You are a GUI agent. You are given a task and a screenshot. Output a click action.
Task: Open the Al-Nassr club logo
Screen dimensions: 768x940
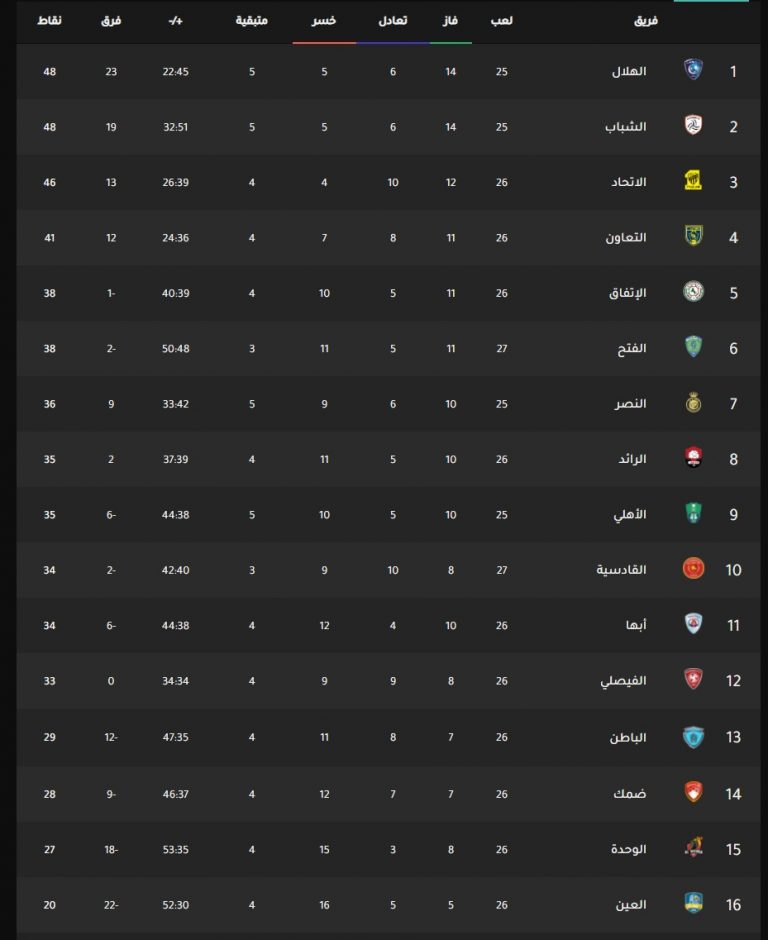694,402
